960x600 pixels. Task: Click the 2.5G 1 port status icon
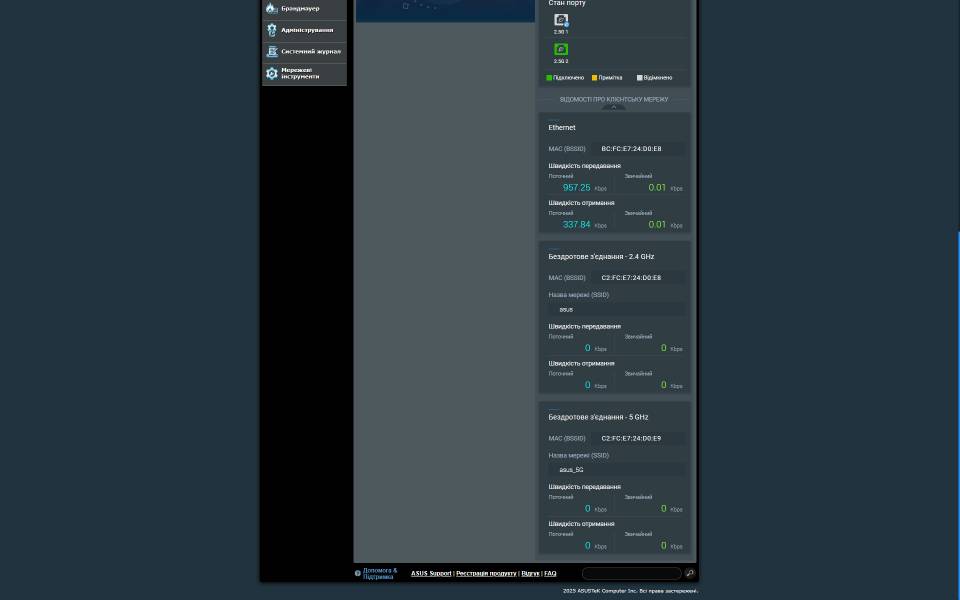pos(561,20)
